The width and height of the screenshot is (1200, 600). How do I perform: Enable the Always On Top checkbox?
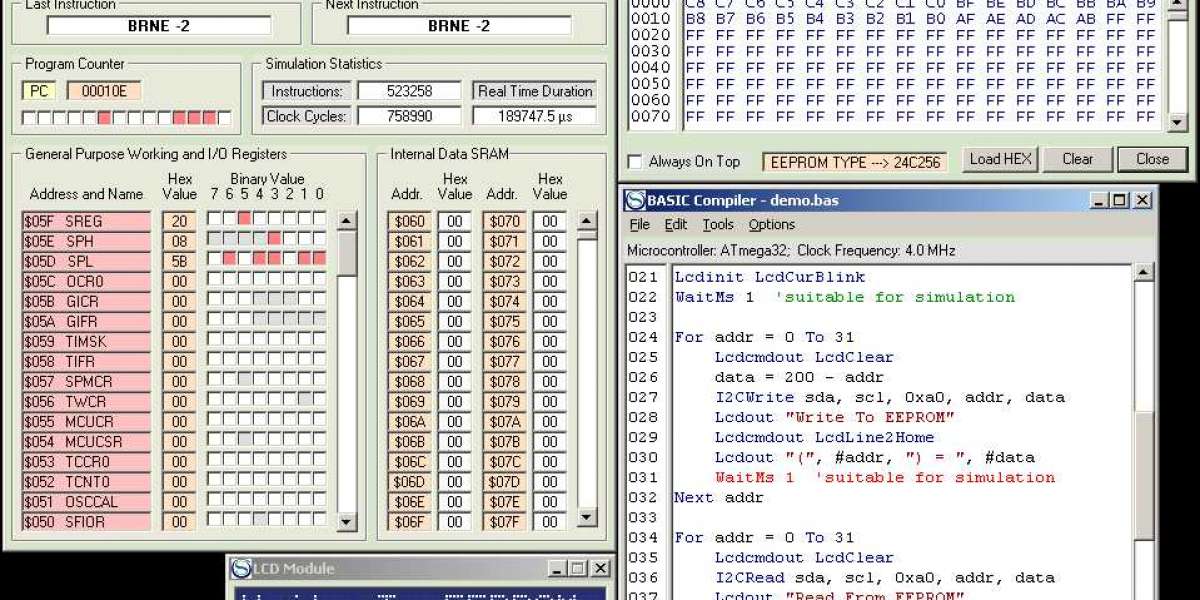tap(635, 161)
